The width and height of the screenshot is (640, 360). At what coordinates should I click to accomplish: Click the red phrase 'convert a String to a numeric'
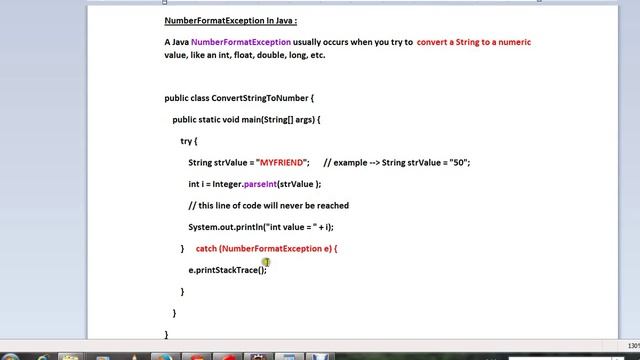tap(474, 42)
